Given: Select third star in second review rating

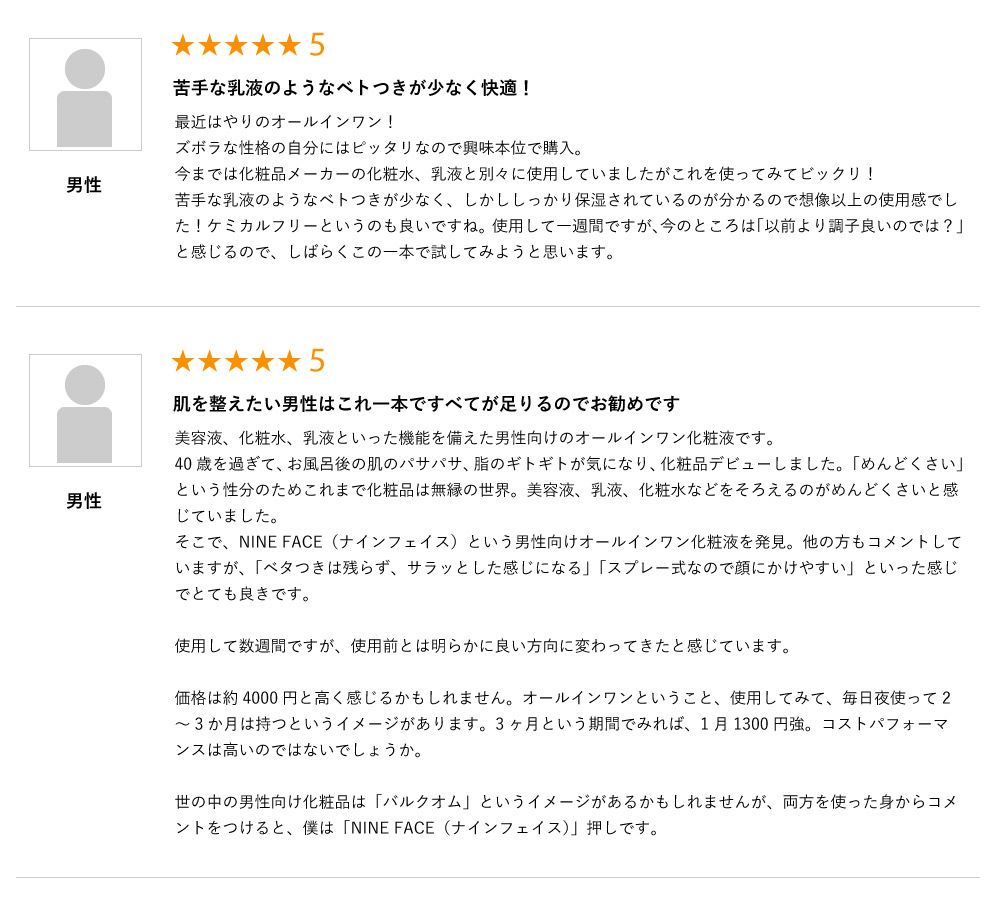Looking at the screenshot, I should pos(236,361).
